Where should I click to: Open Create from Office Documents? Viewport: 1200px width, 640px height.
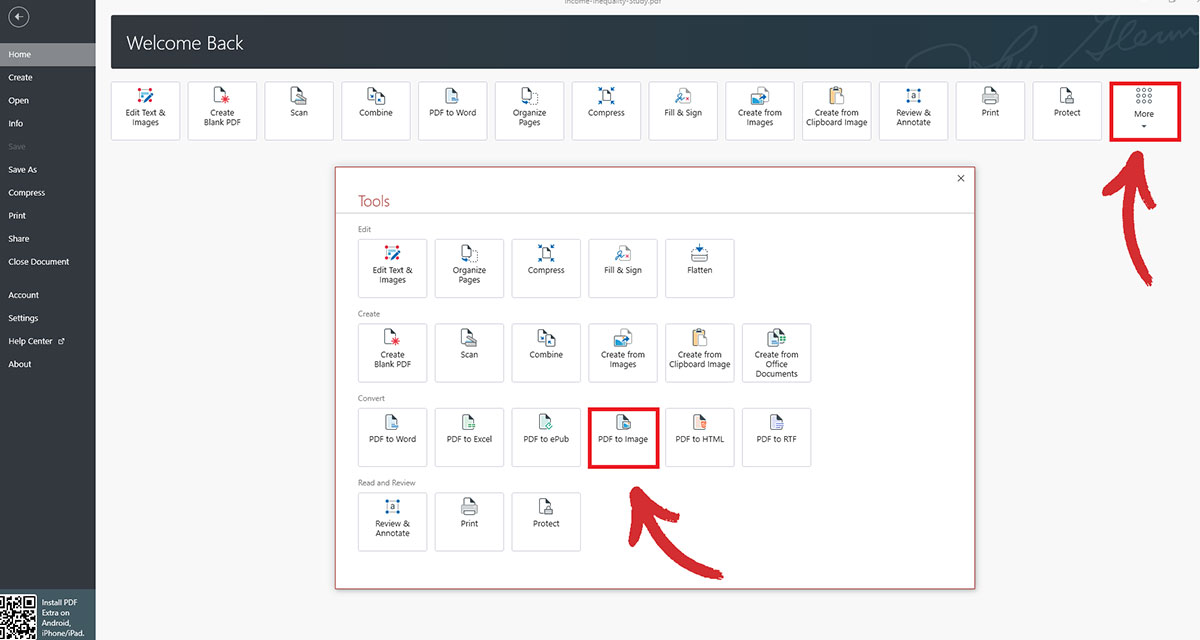(776, 352)
